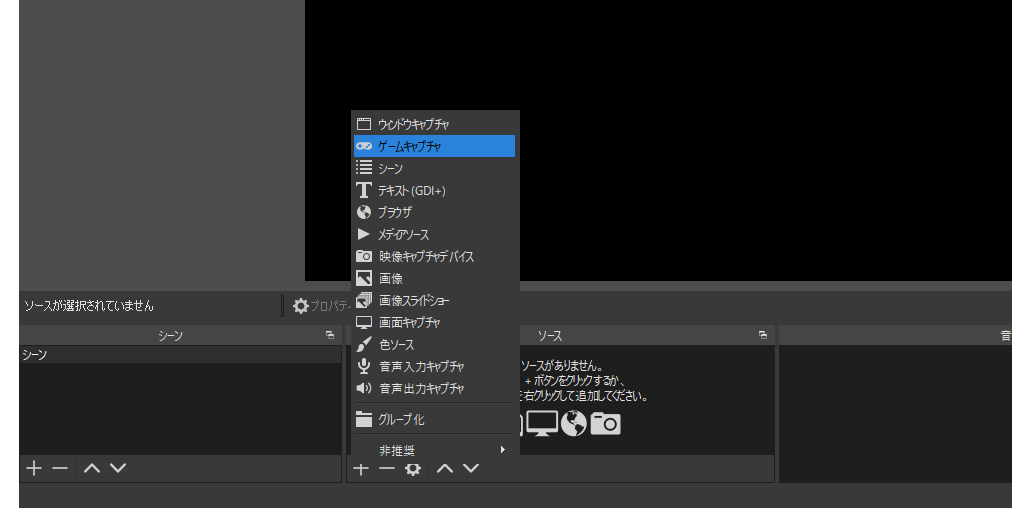The image size is (1012, 508).
Task: Click the folder icon beside グループ化
Action: tap(364, 419)
